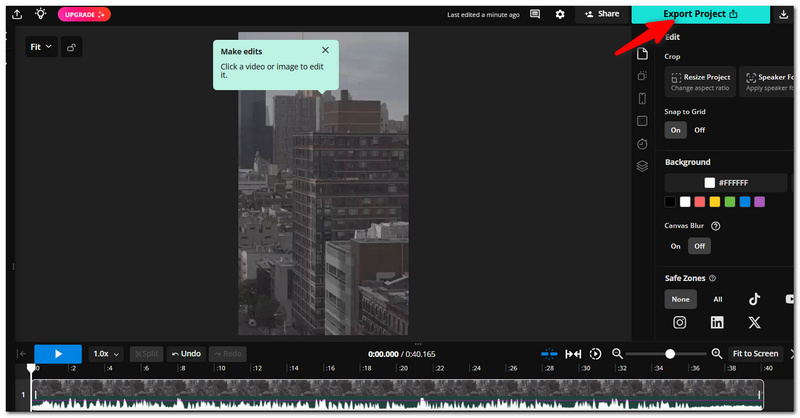Click the Split button
800x418 pixels.
pyautogui.click(x=146, y=354)
